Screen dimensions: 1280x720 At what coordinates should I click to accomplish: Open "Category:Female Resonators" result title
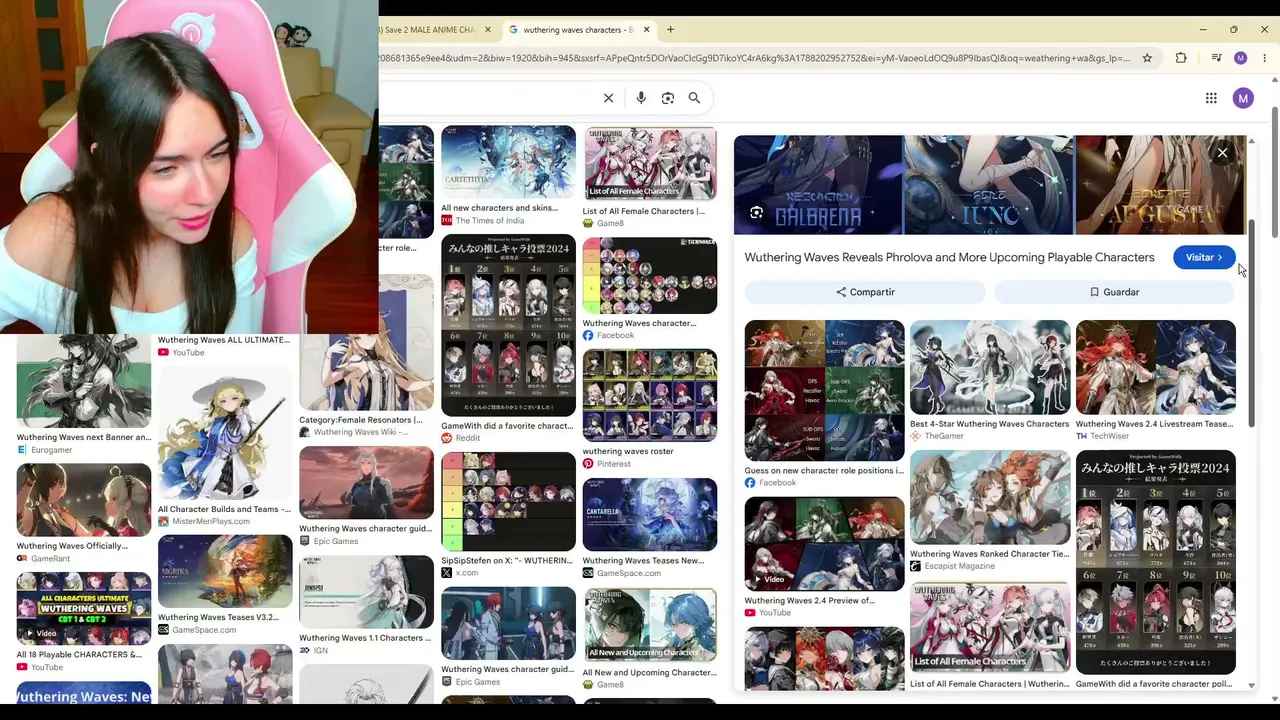coord(361,420)
